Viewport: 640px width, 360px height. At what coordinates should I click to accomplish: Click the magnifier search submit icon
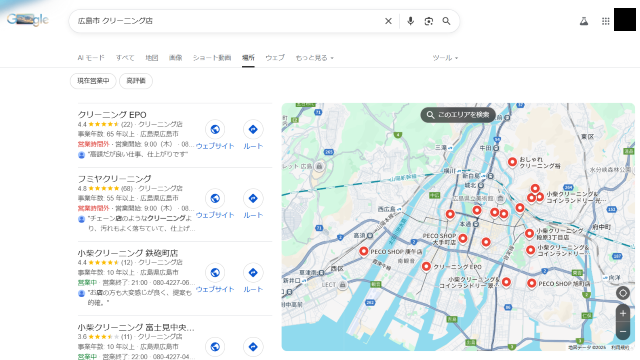(x=447, y=21)
